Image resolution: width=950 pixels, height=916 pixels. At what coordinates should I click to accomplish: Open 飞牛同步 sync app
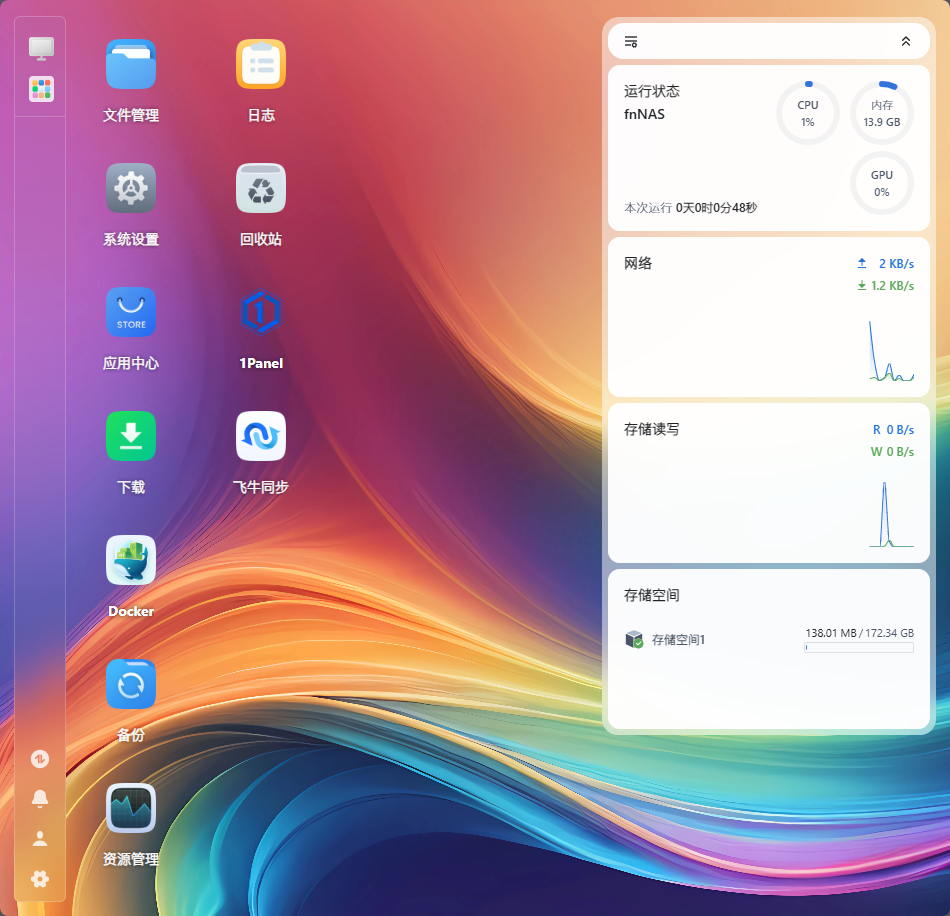point(261,436)
